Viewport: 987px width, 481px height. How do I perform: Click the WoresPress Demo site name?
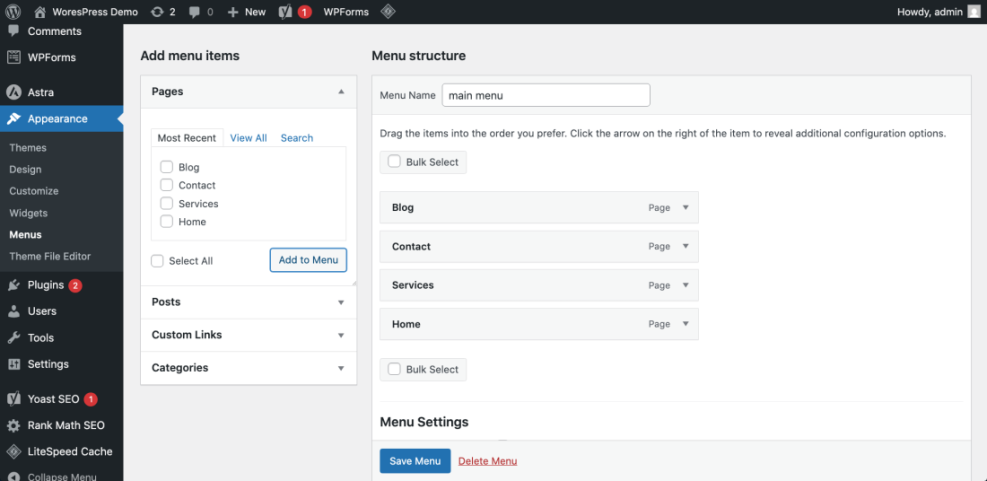pyautogui.click(x=95, y=12)
